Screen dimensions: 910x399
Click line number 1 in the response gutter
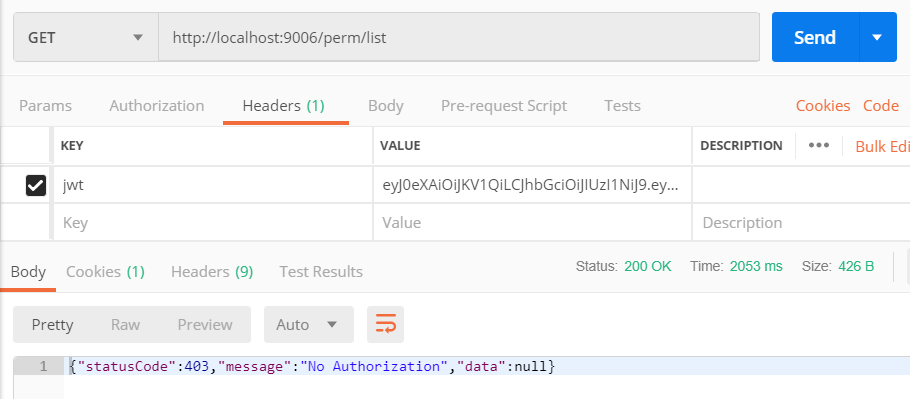click(x=43, y=367)
